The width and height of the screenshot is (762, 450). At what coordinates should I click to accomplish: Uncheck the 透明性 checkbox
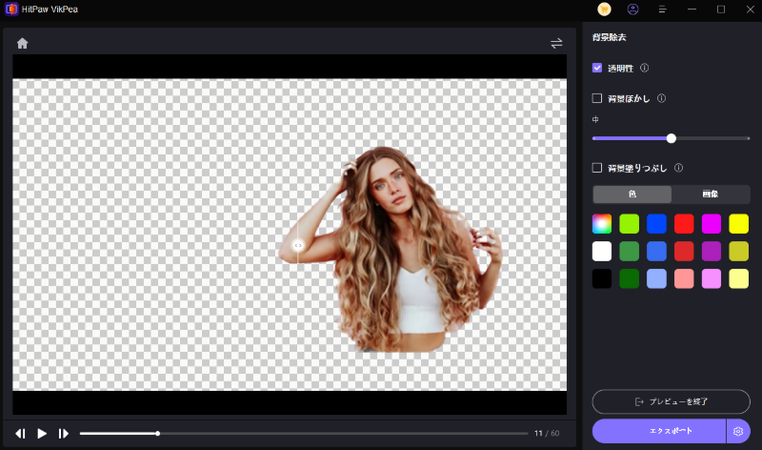tap(597, 68)
